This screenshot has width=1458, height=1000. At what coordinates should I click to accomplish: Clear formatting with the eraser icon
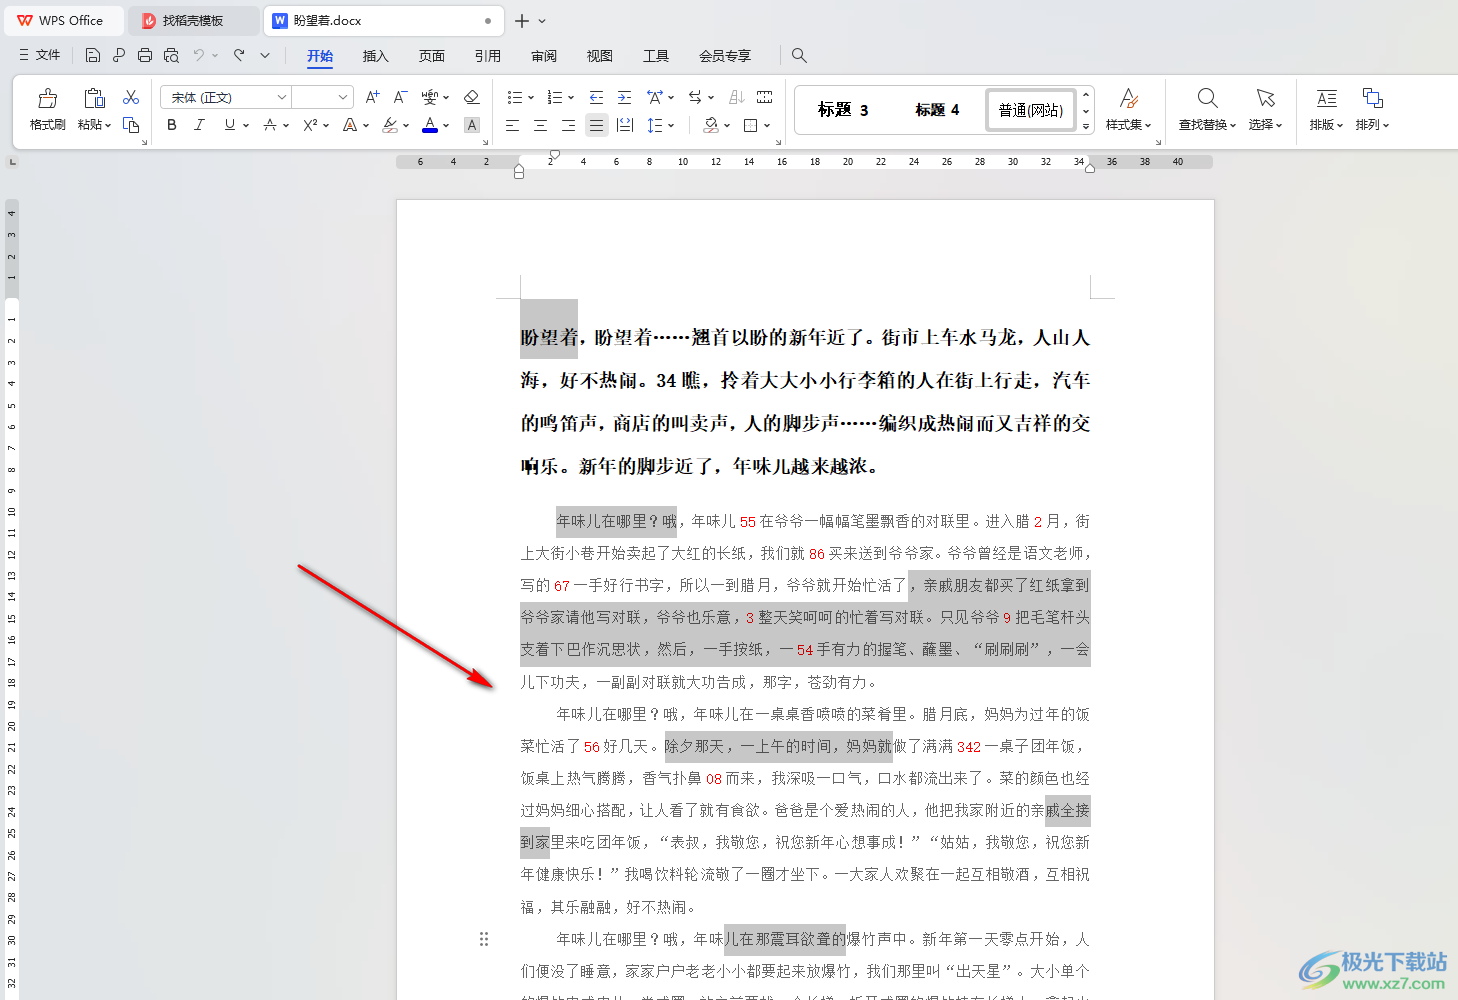coord(472,97)
